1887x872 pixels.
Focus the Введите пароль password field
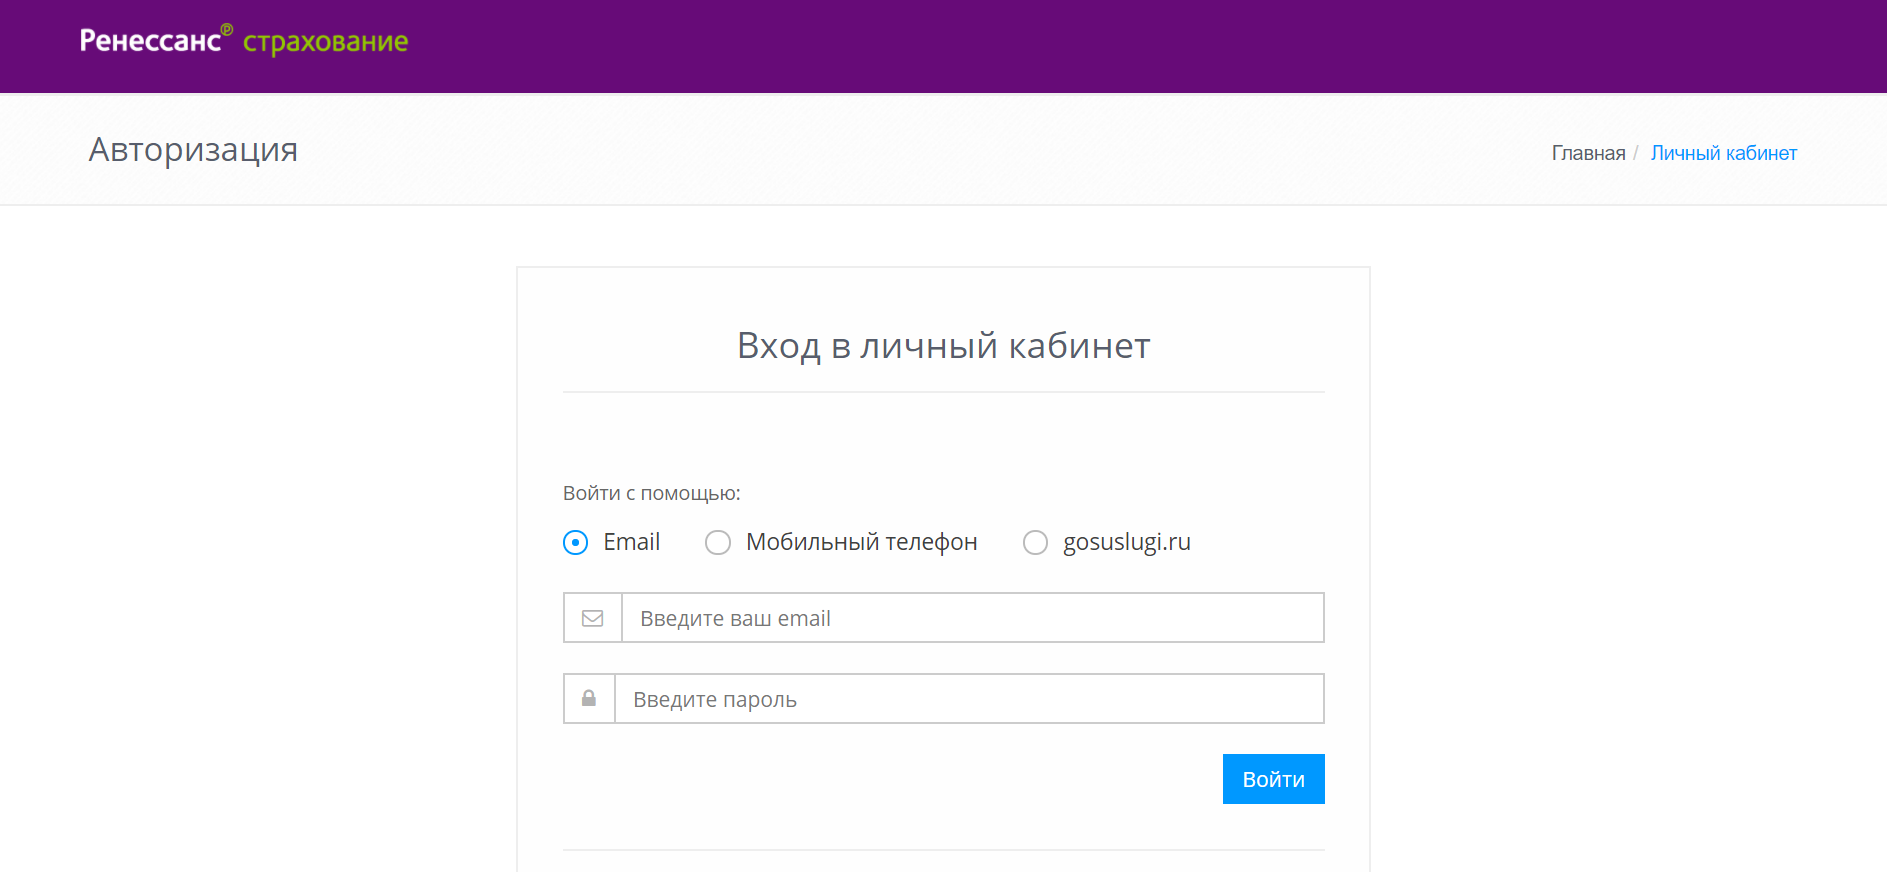tap(968, 699)
